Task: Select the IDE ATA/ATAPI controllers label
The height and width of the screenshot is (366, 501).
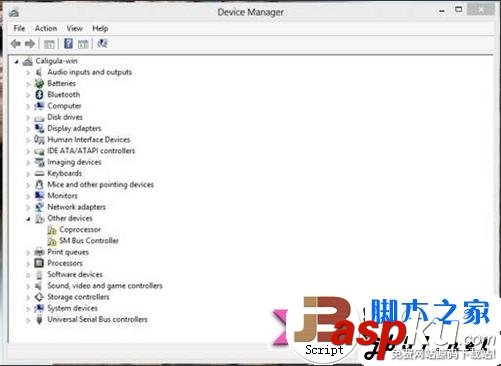Action: tap(91, 151)
